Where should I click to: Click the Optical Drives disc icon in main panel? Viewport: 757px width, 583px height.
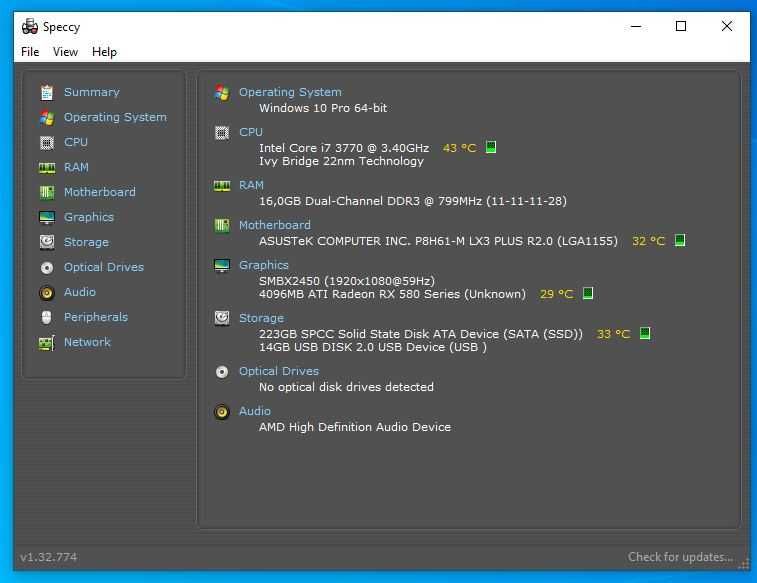pyautogui.click(x=222, y=372)
